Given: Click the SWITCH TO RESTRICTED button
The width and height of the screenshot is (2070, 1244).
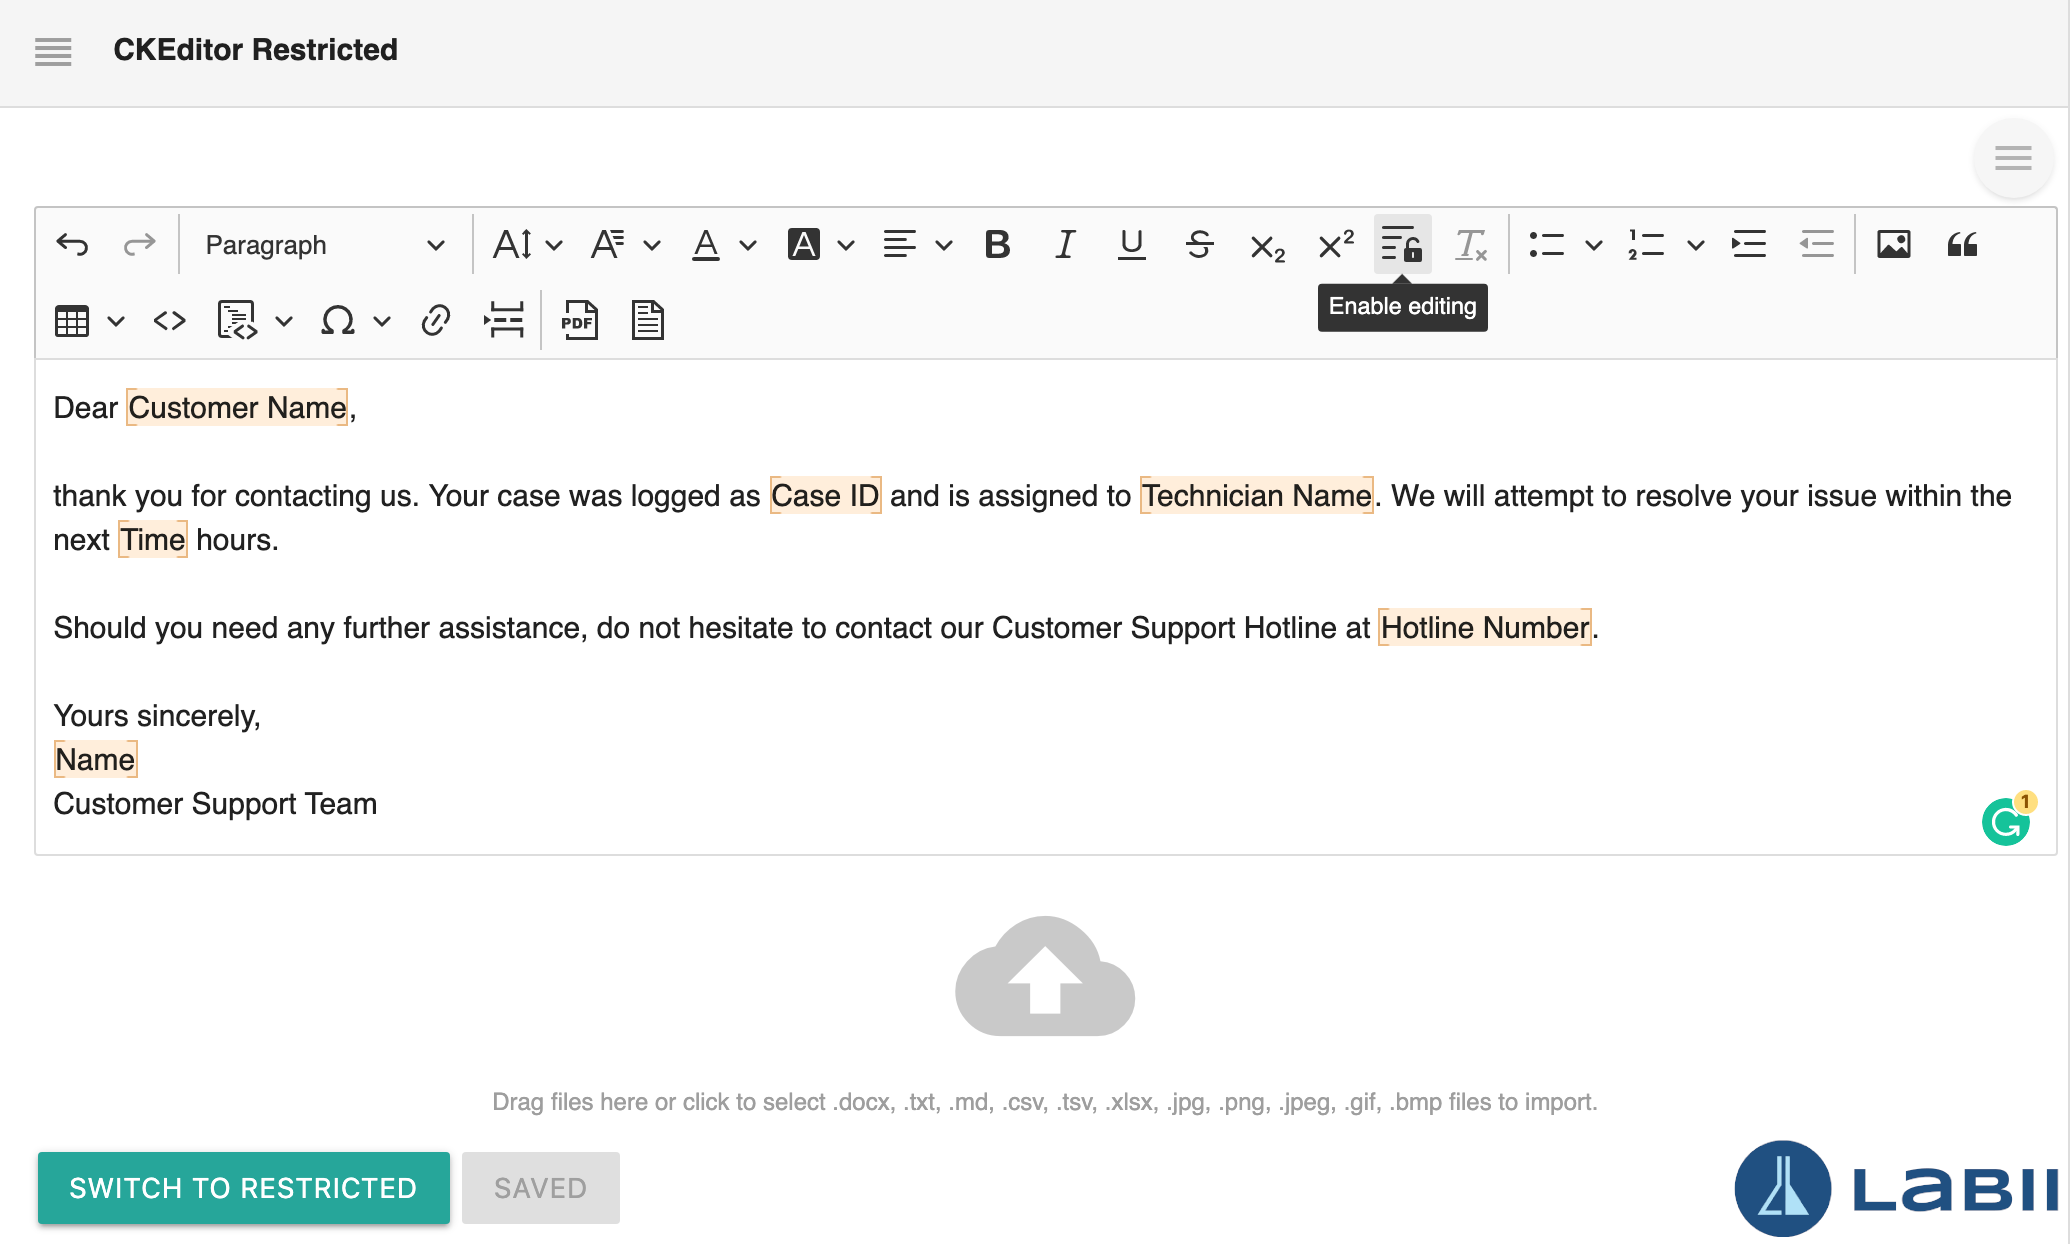Looking at the screenshot, I should 243,1187.
